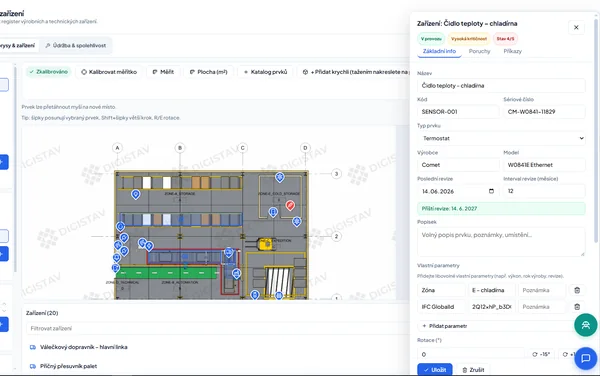Click the Název input field

pos(501,86)
